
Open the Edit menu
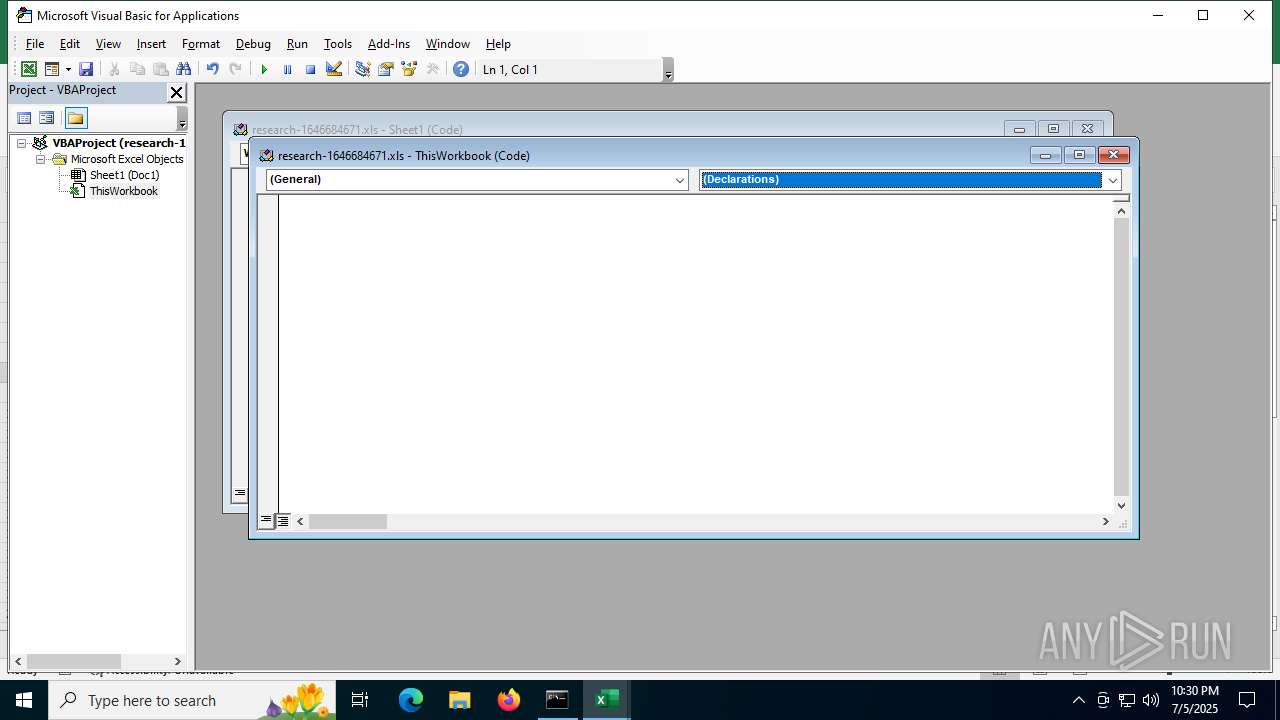point(70,44)
